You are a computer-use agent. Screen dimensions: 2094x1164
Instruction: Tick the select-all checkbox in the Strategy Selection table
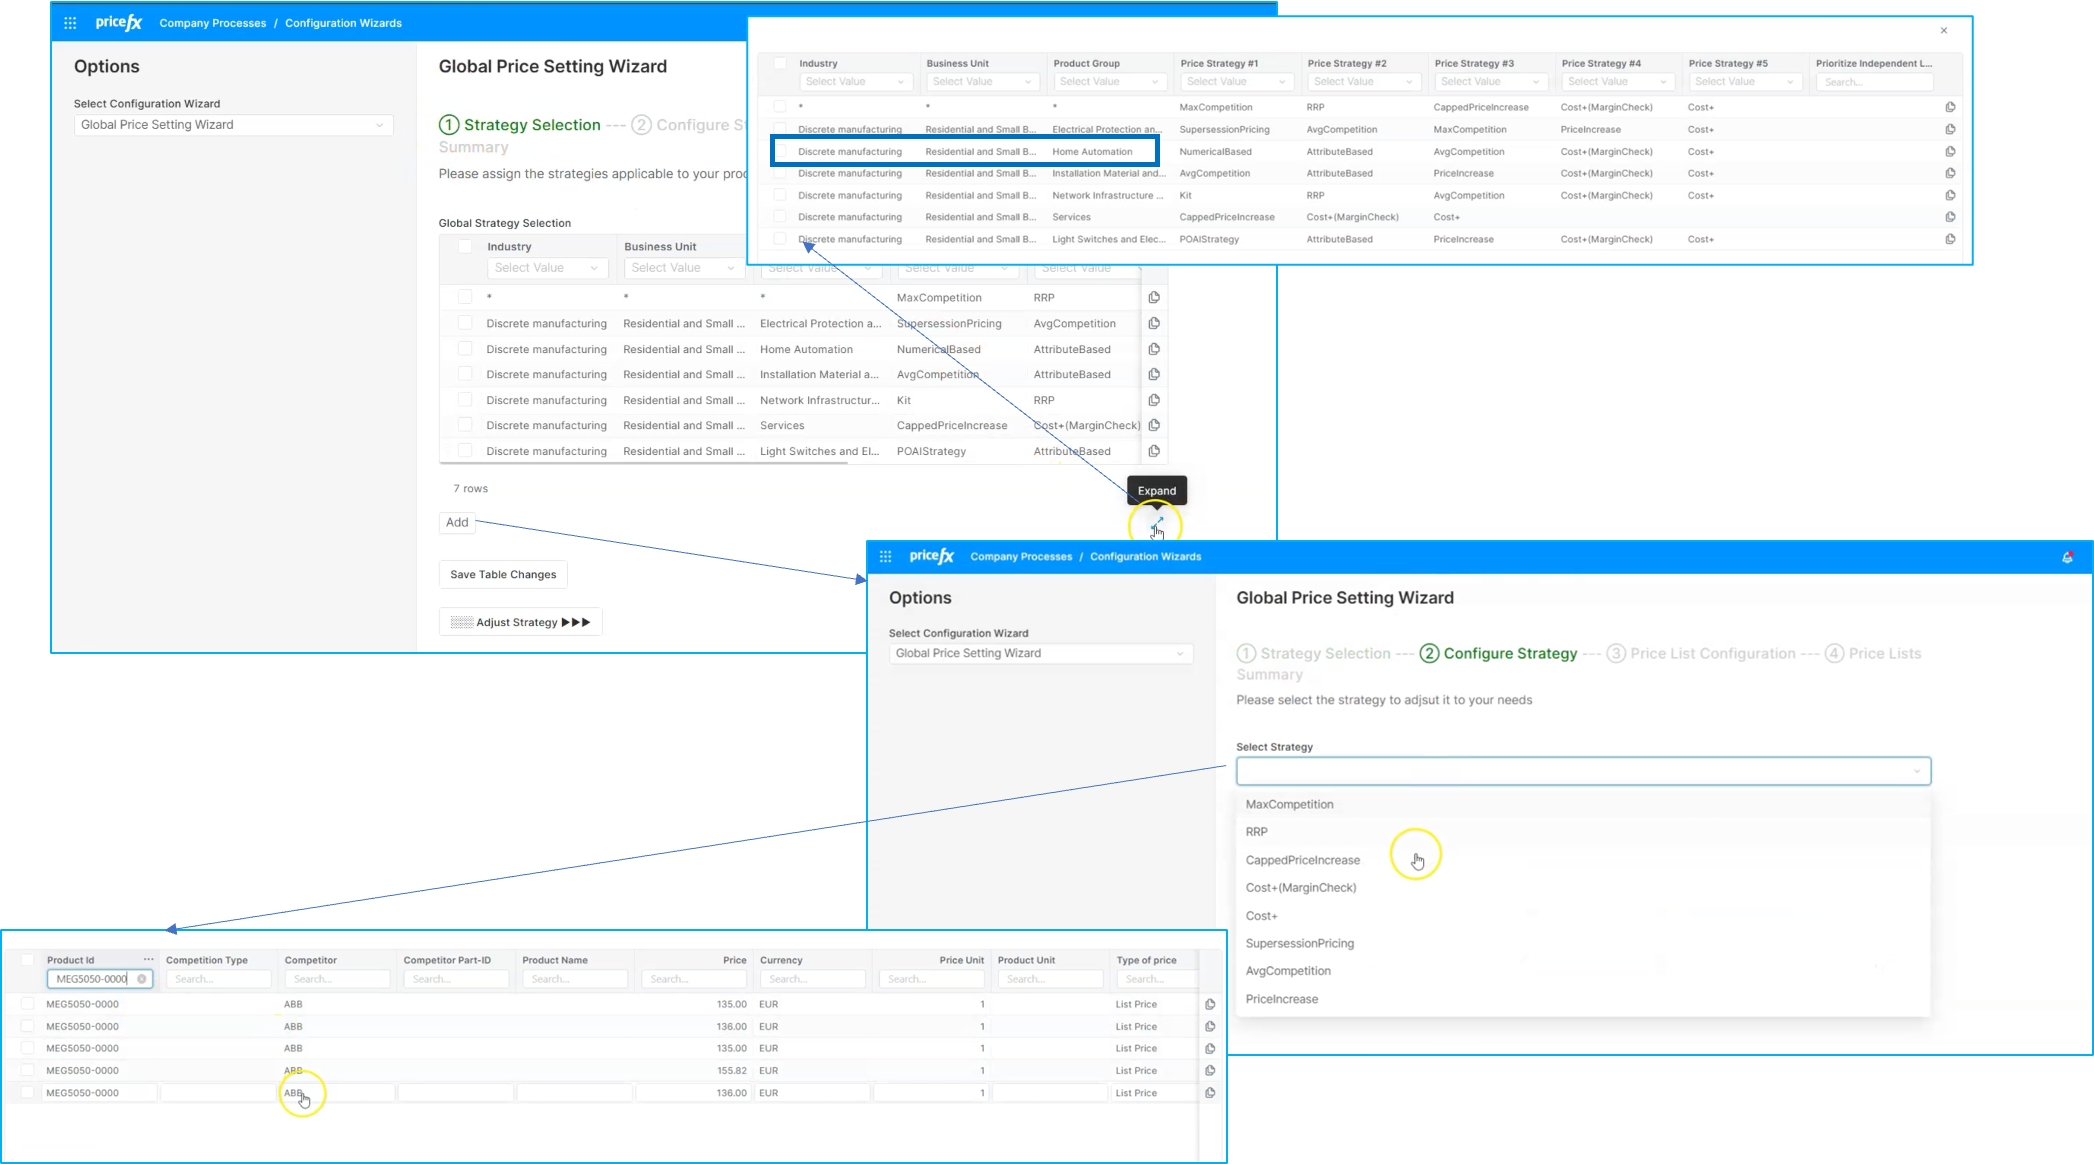[465, 246]
